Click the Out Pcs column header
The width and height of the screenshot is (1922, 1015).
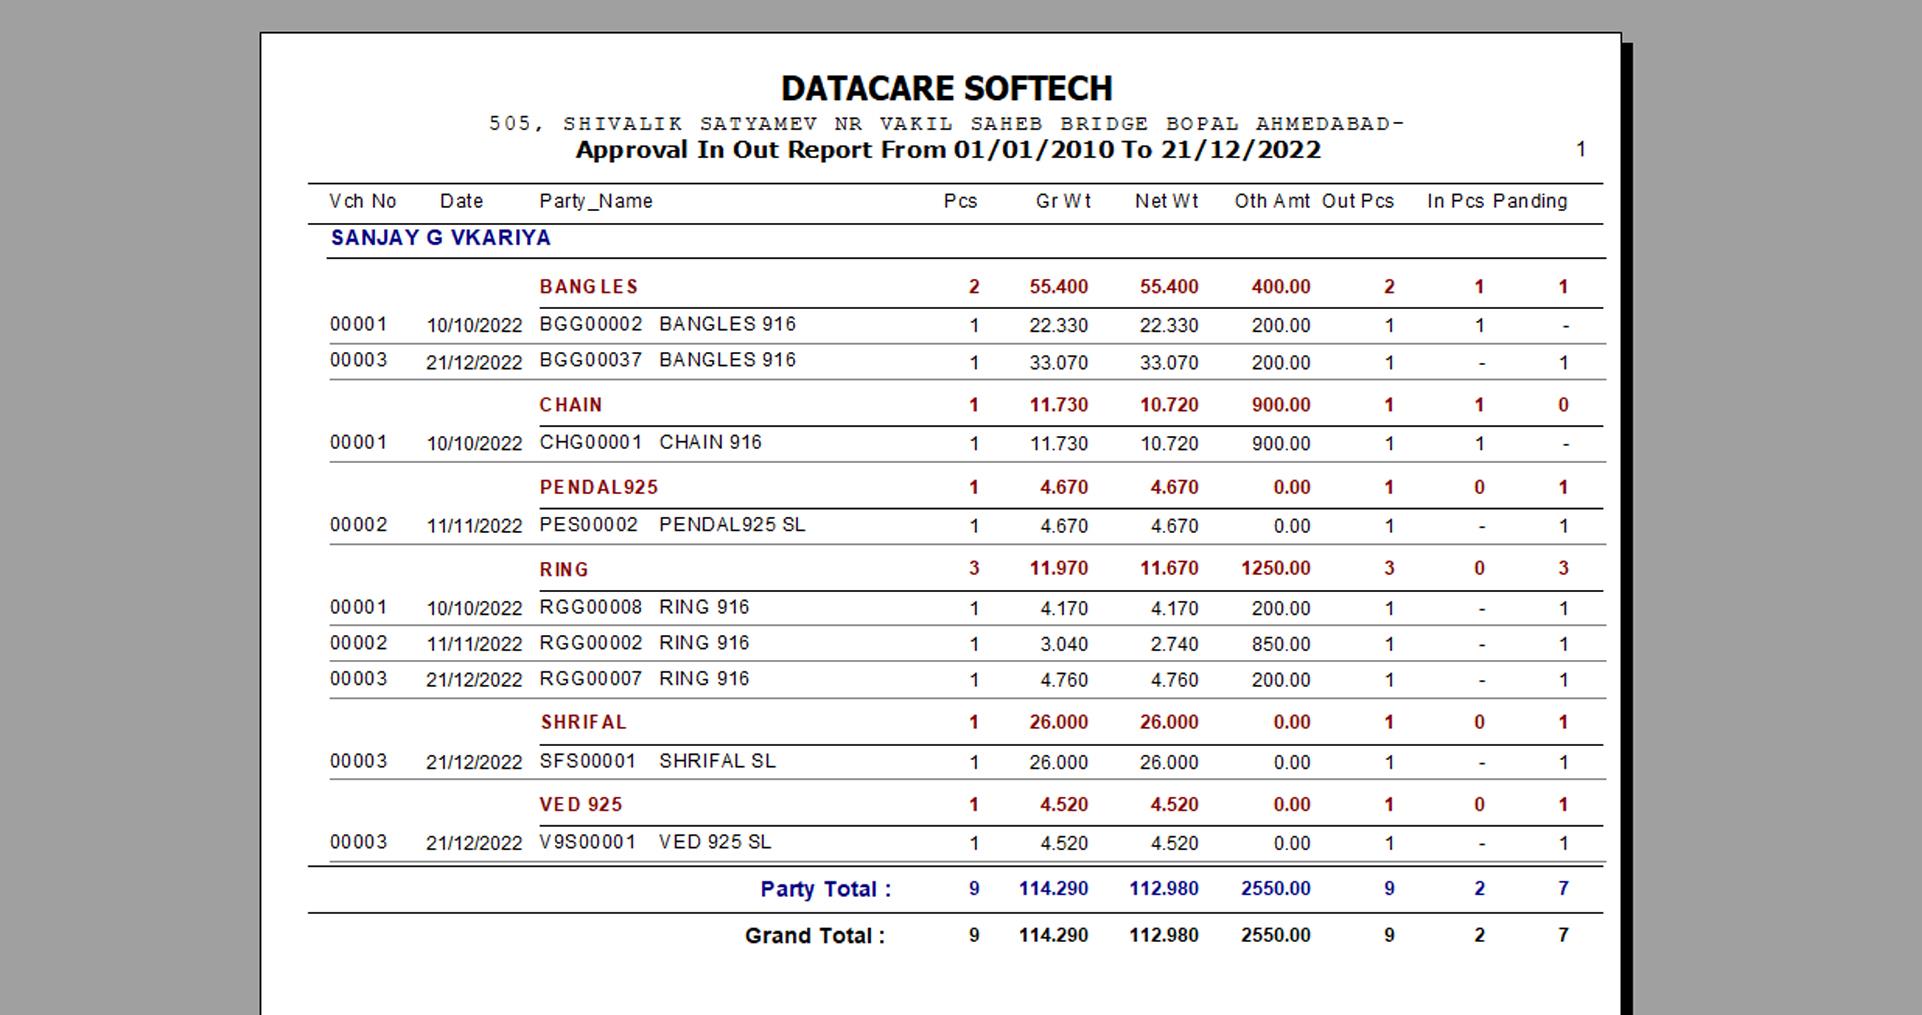point(1358,201)
